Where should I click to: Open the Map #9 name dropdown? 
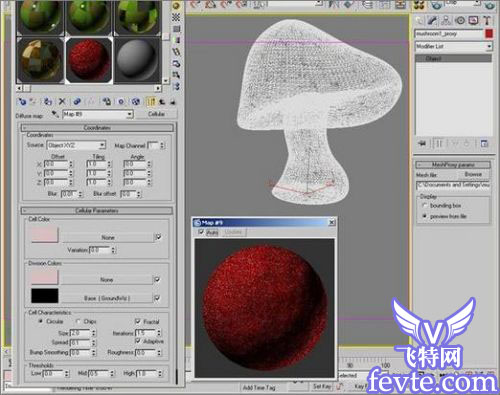(129, 114)
